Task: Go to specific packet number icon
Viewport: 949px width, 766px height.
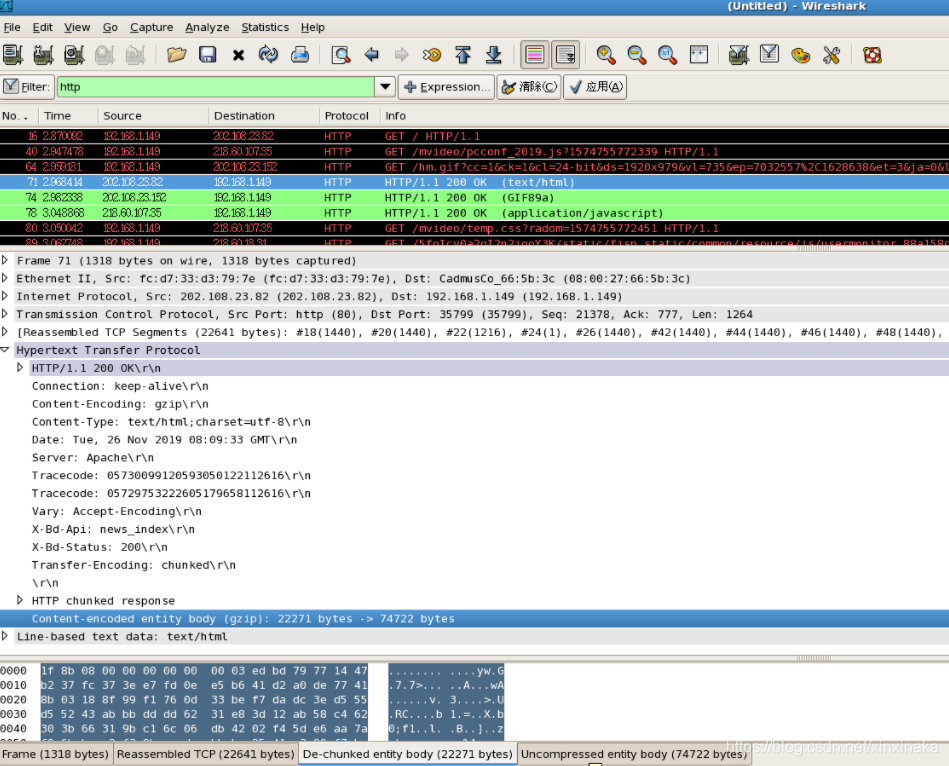Action: tap(432, 55)
